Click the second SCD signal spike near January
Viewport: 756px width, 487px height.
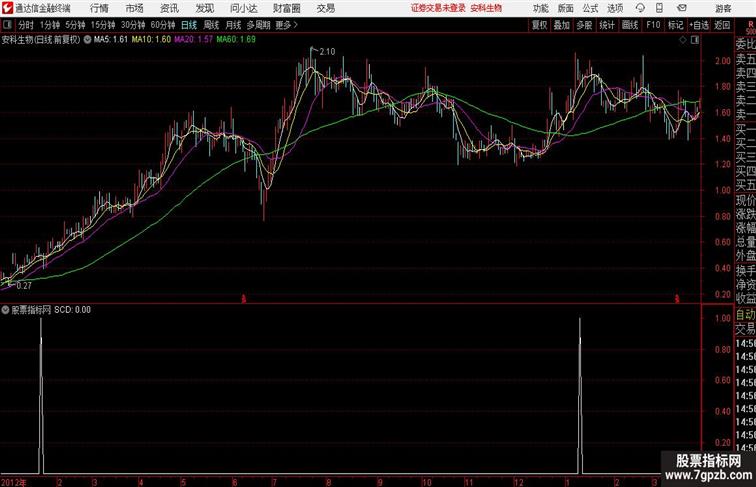(x=580, y=395)
